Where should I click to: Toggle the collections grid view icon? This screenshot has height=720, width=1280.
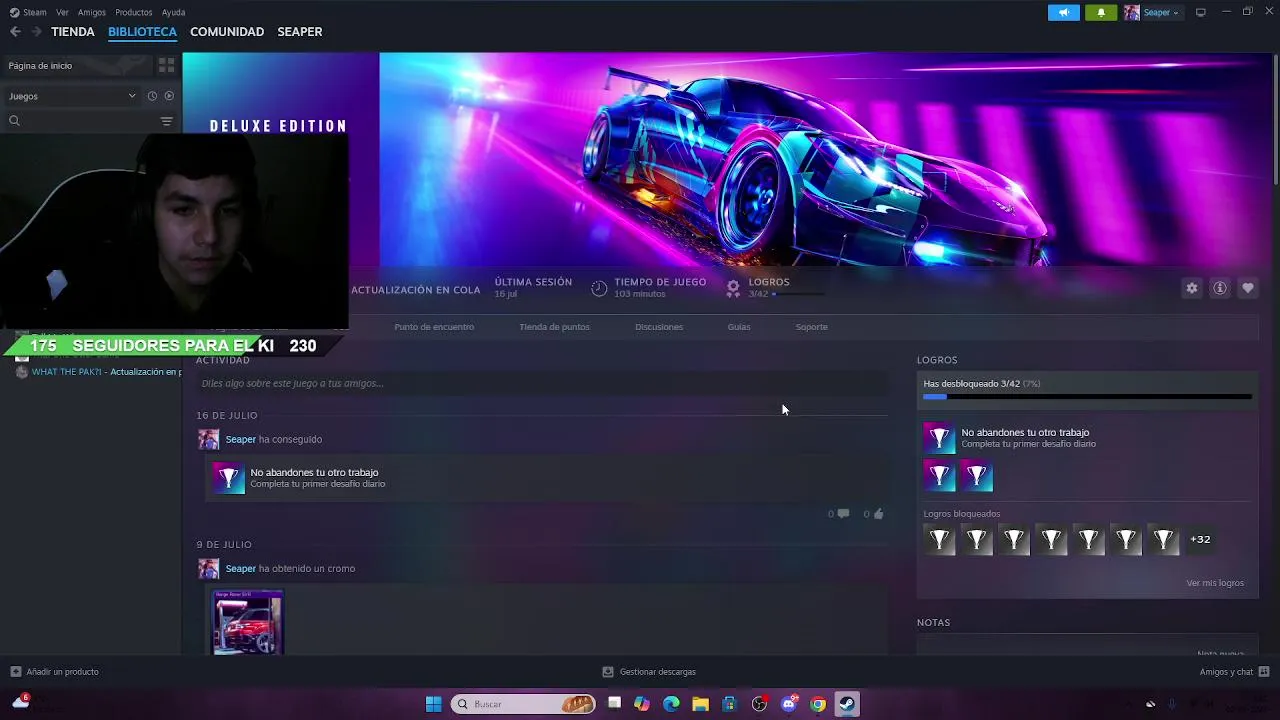point(167,65)
